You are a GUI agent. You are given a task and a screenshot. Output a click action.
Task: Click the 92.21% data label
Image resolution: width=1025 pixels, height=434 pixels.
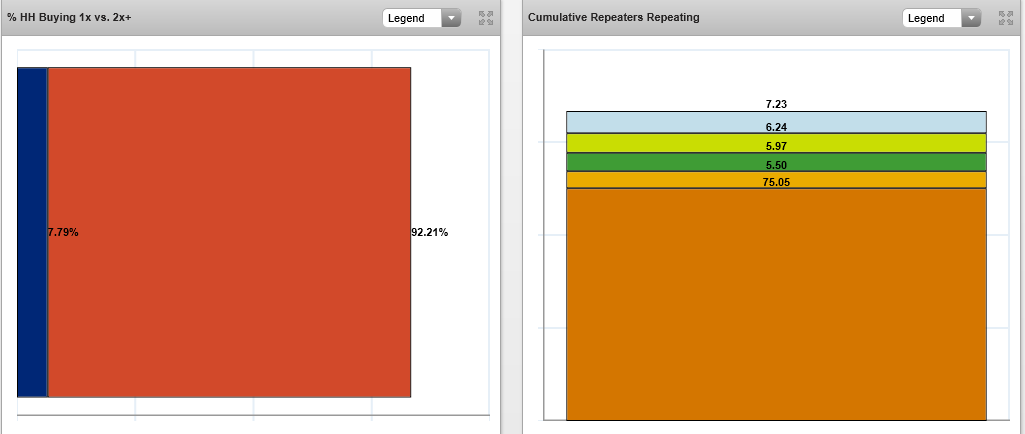pyautogui.click(x=430, y=233)
